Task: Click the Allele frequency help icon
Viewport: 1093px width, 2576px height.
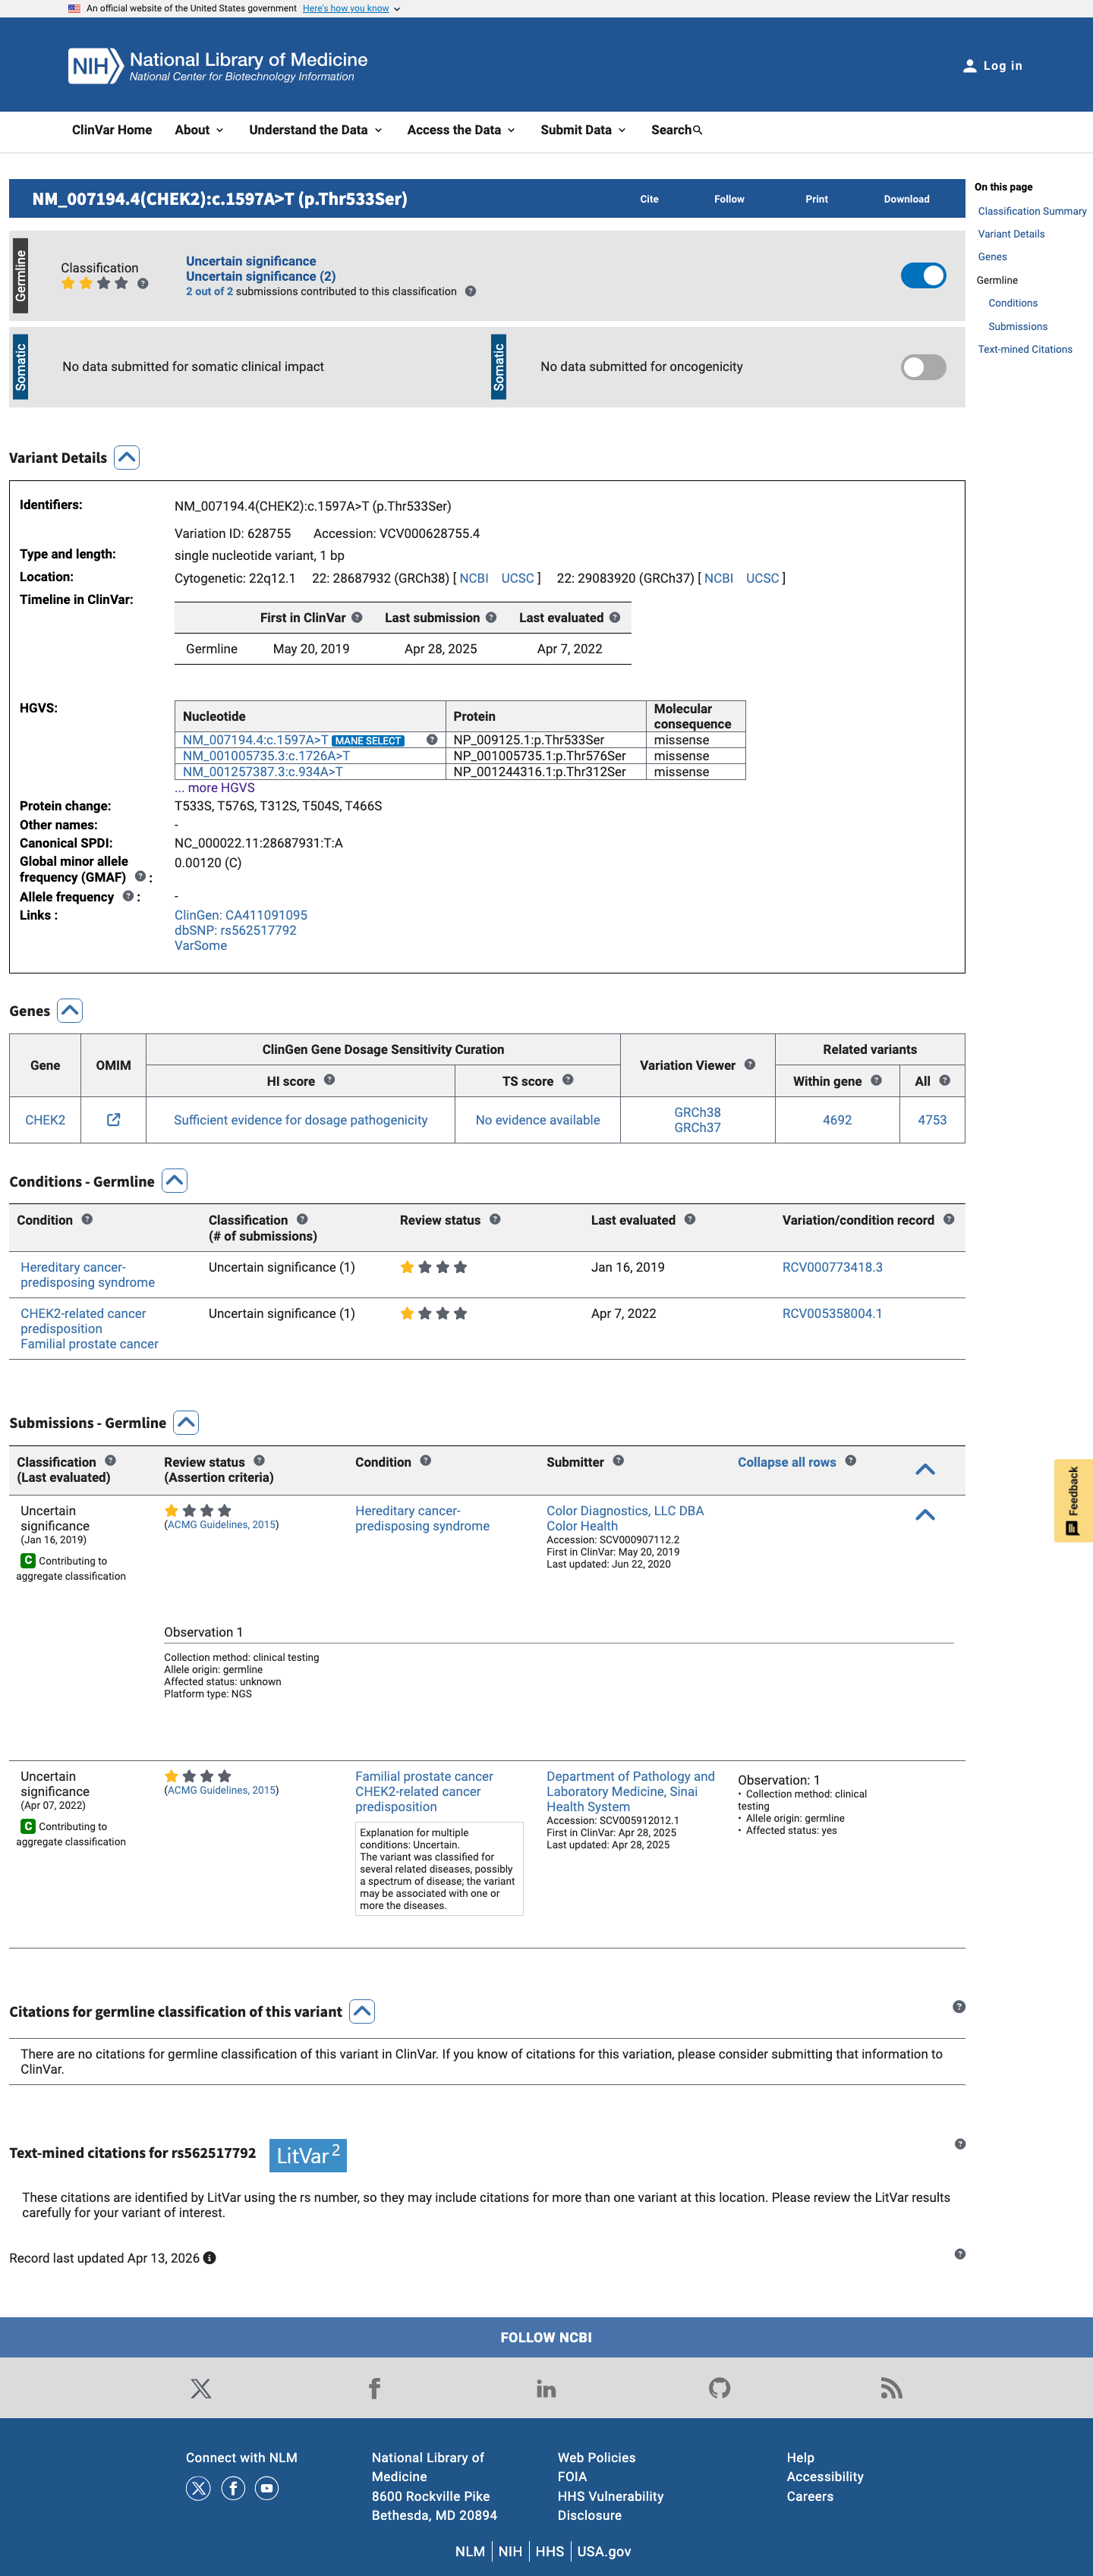Action: pos(128,896)
